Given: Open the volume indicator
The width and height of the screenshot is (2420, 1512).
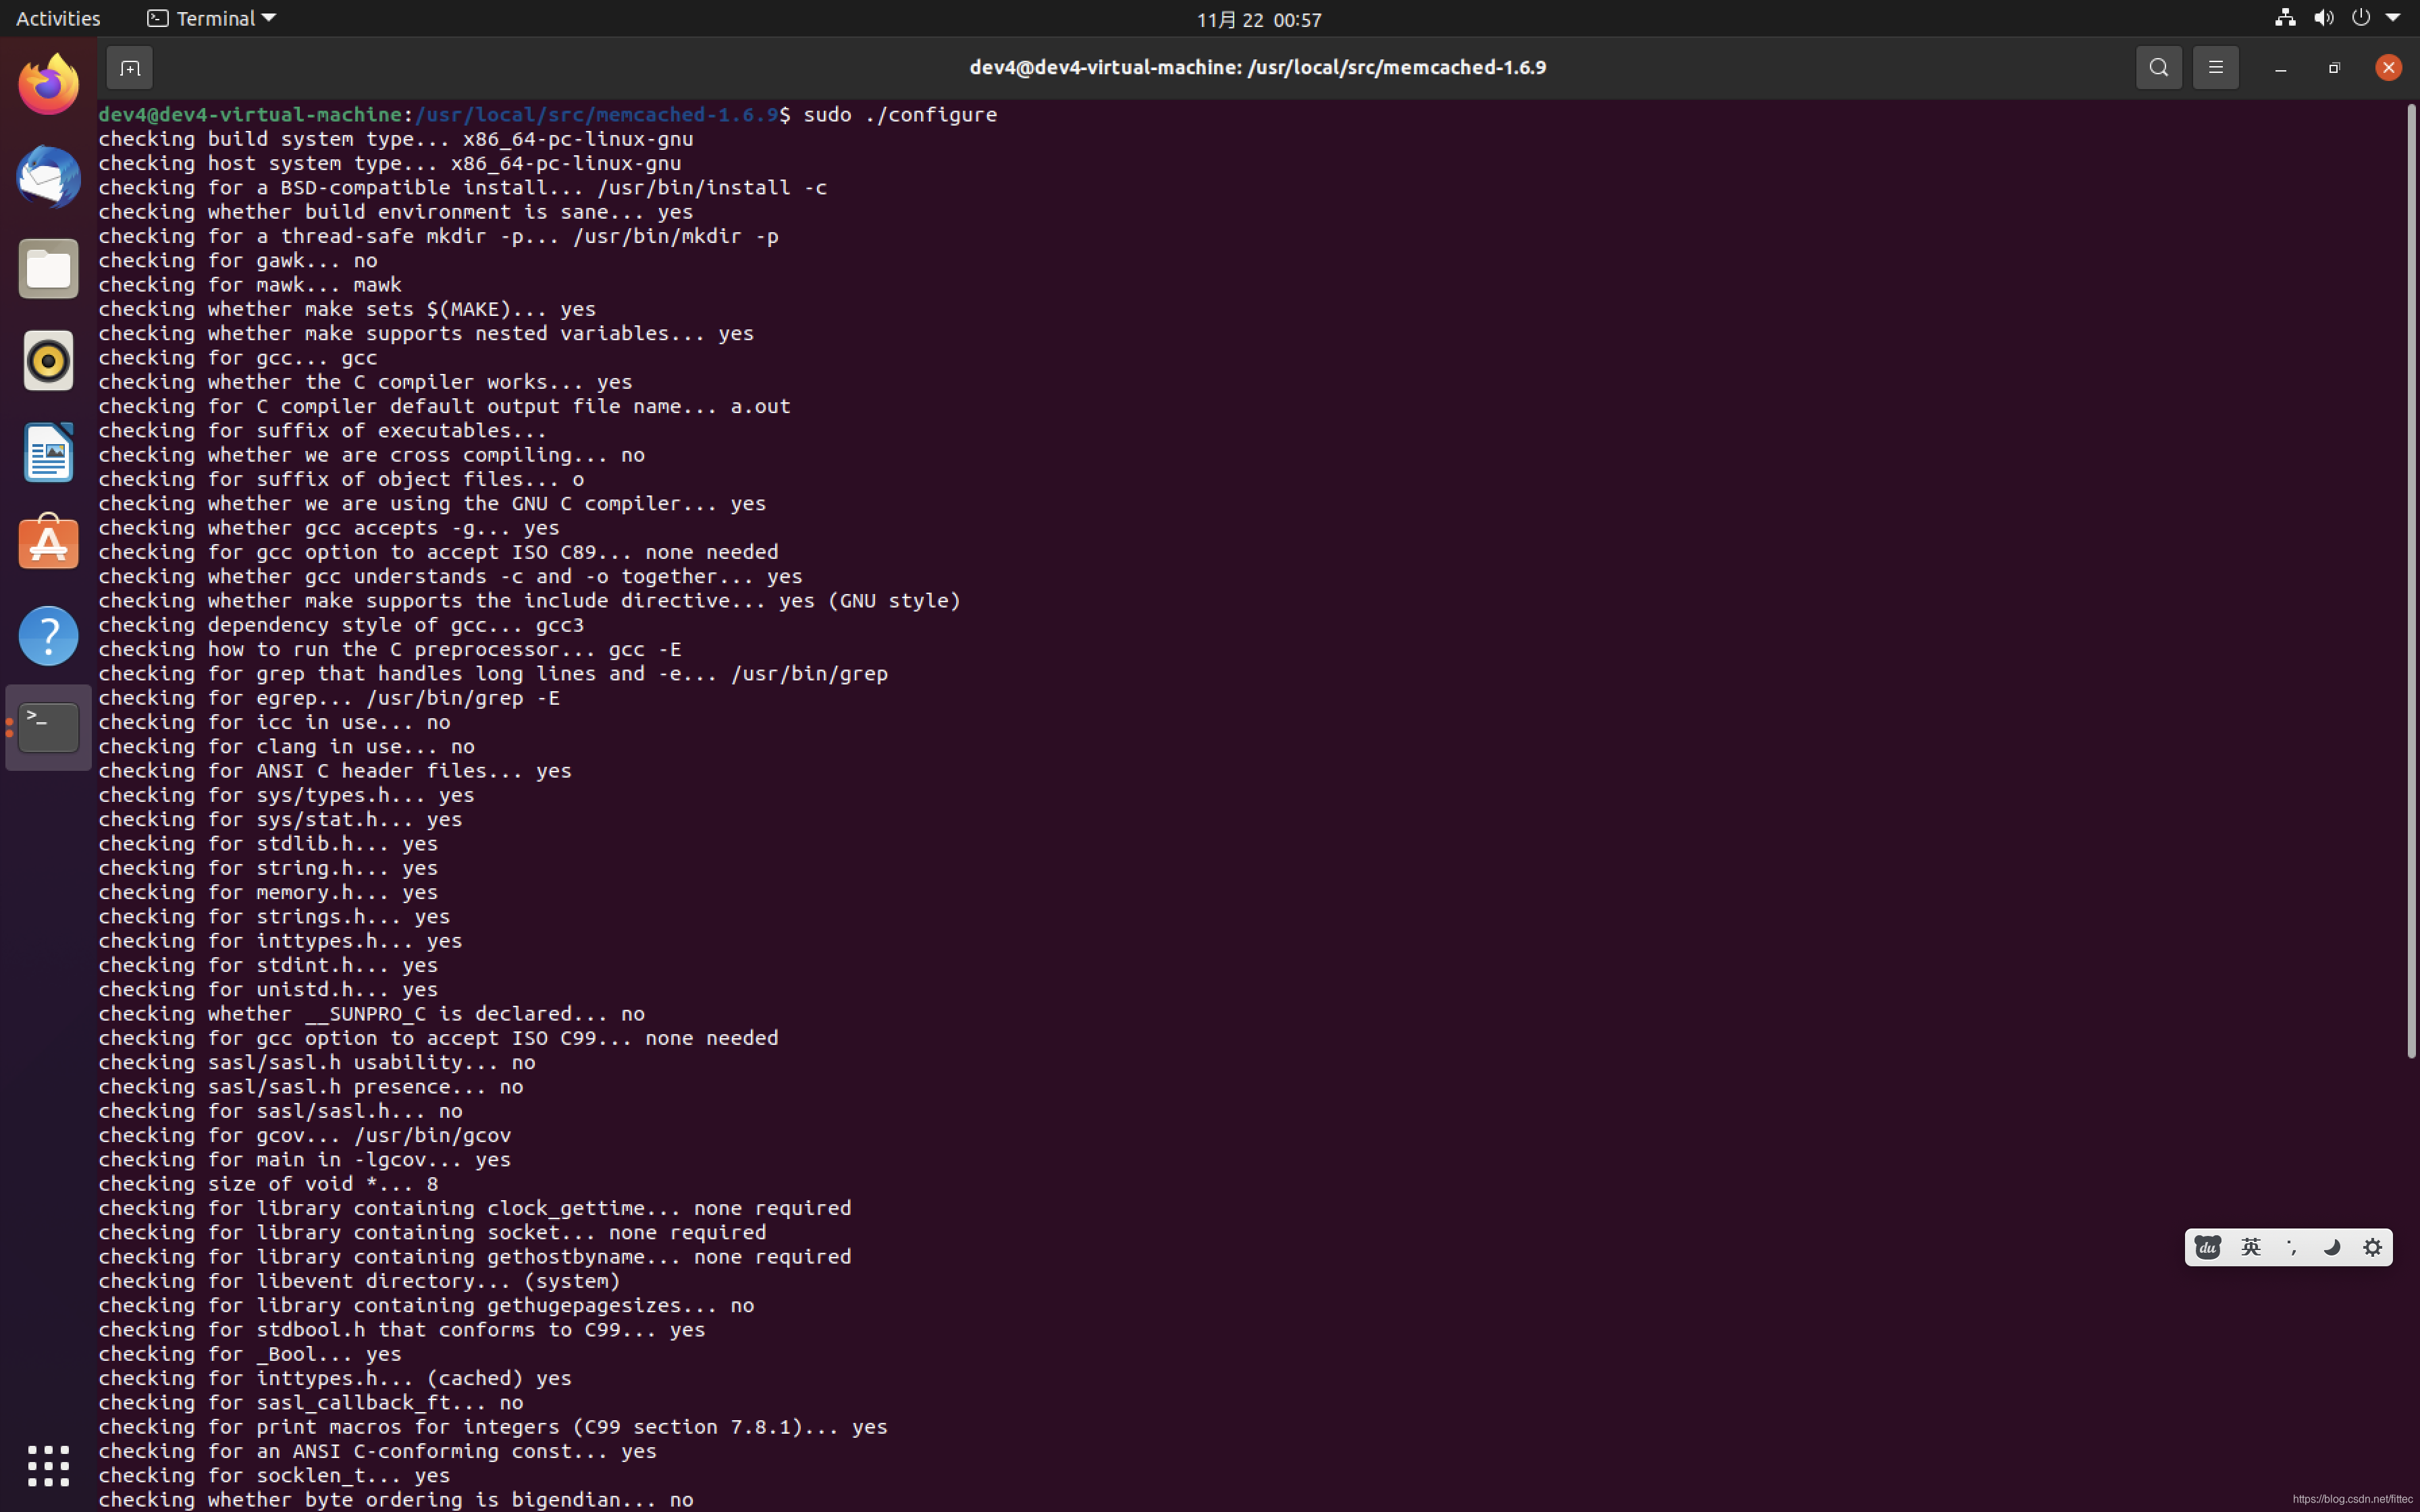Looking at the screenshot, I should pos(2323,17).
